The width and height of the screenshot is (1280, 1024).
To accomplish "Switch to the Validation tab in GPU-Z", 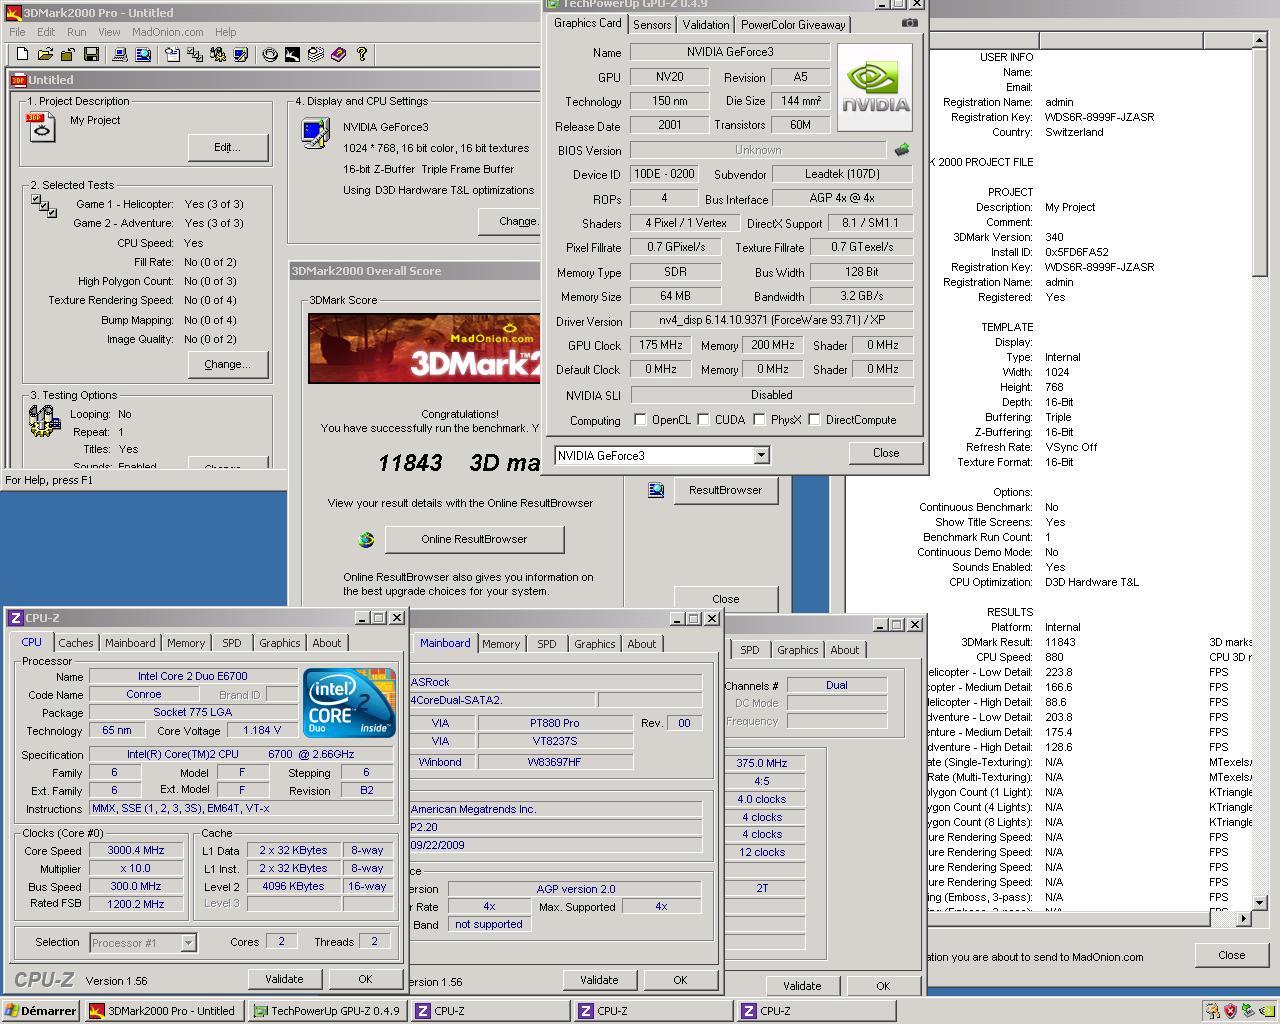I will (706, 25).
